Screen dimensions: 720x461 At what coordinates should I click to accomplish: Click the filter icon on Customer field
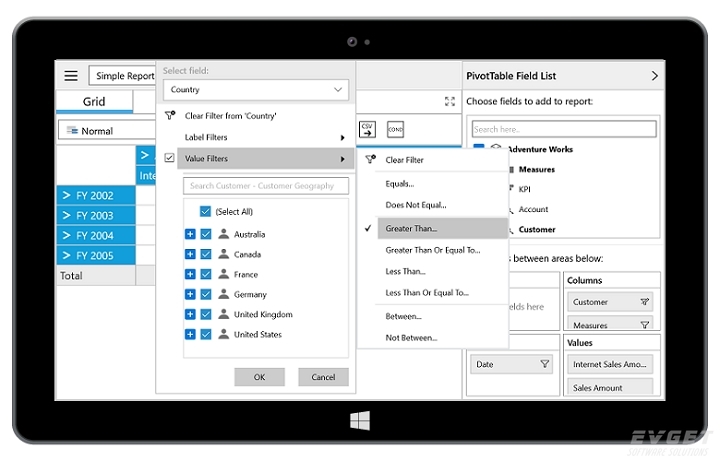pos(644,302)
